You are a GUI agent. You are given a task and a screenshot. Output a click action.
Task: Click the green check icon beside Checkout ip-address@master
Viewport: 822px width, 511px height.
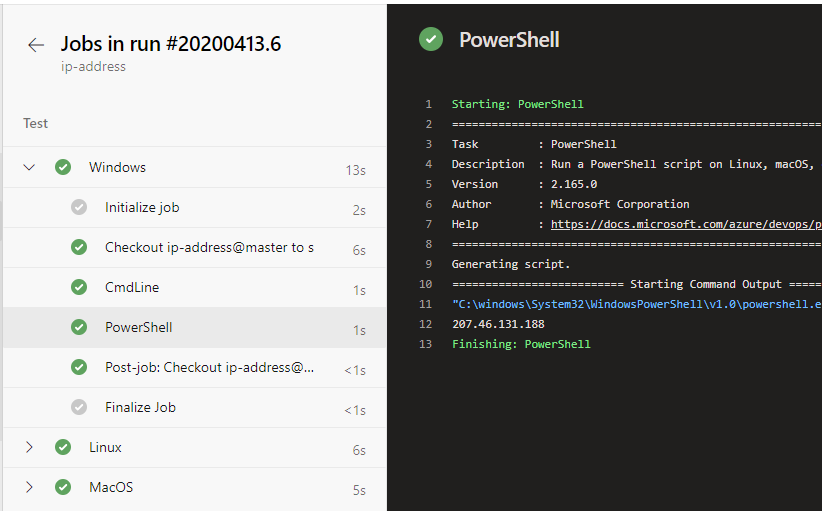pos(79,247)
